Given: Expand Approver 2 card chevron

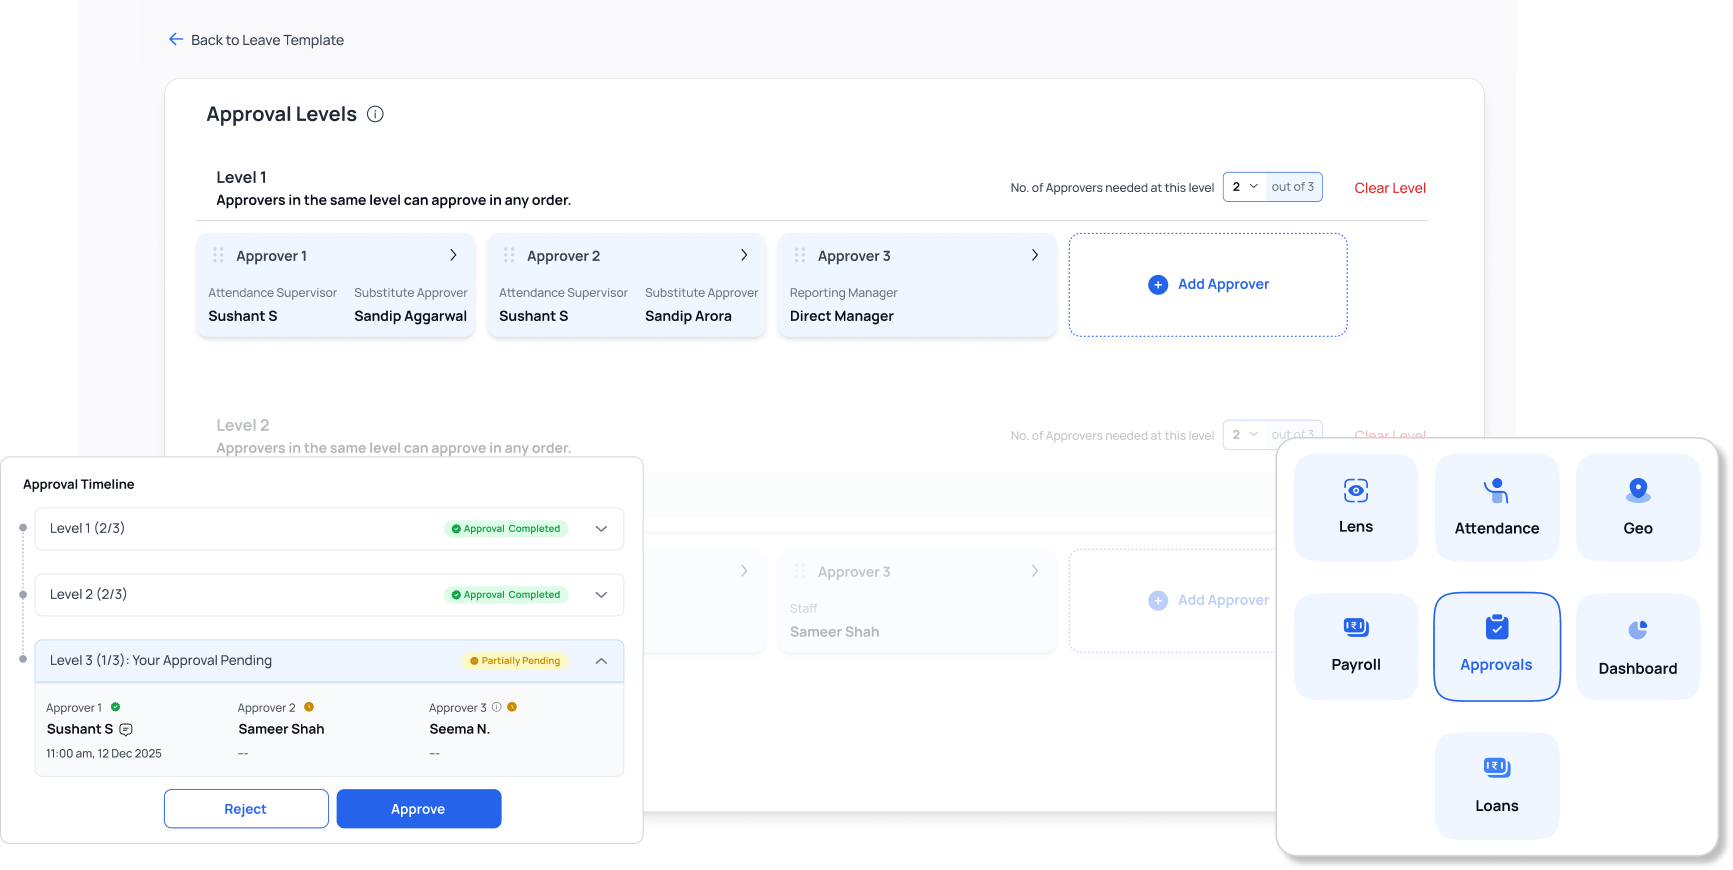Looking at the screenshot, I should coord(744,255).
